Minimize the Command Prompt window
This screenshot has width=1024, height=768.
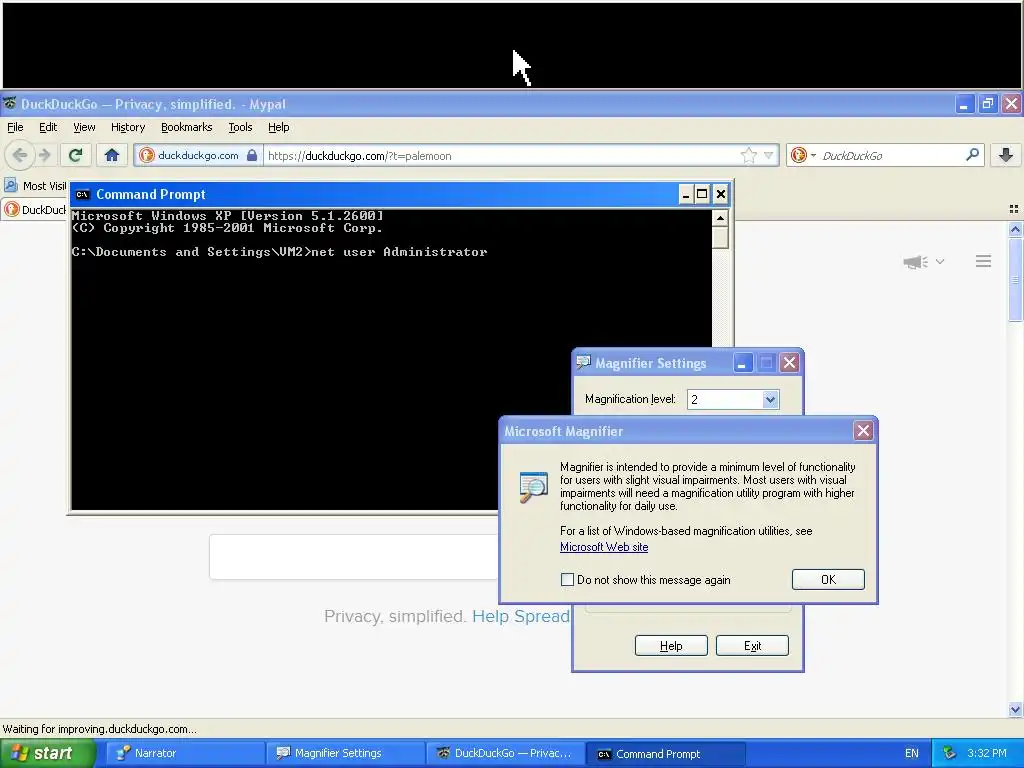[x=686, y=194]
